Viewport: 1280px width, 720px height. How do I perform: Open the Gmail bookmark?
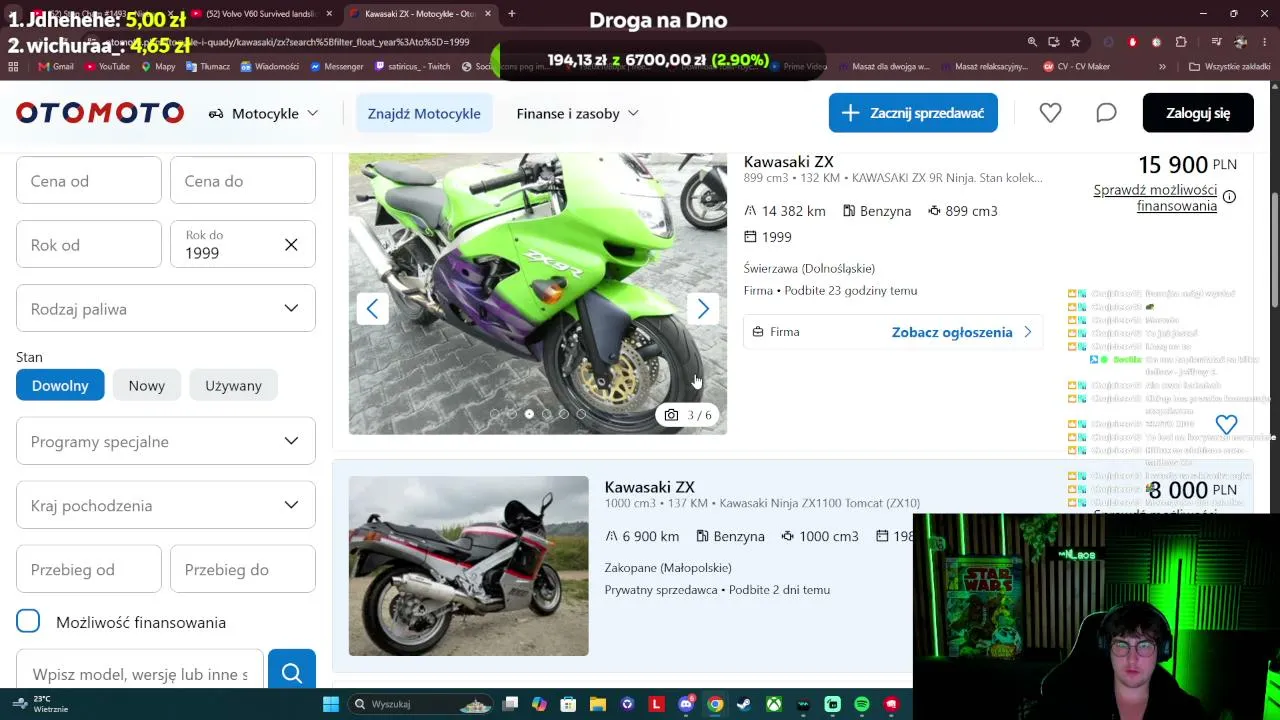[x=56, y=67]
